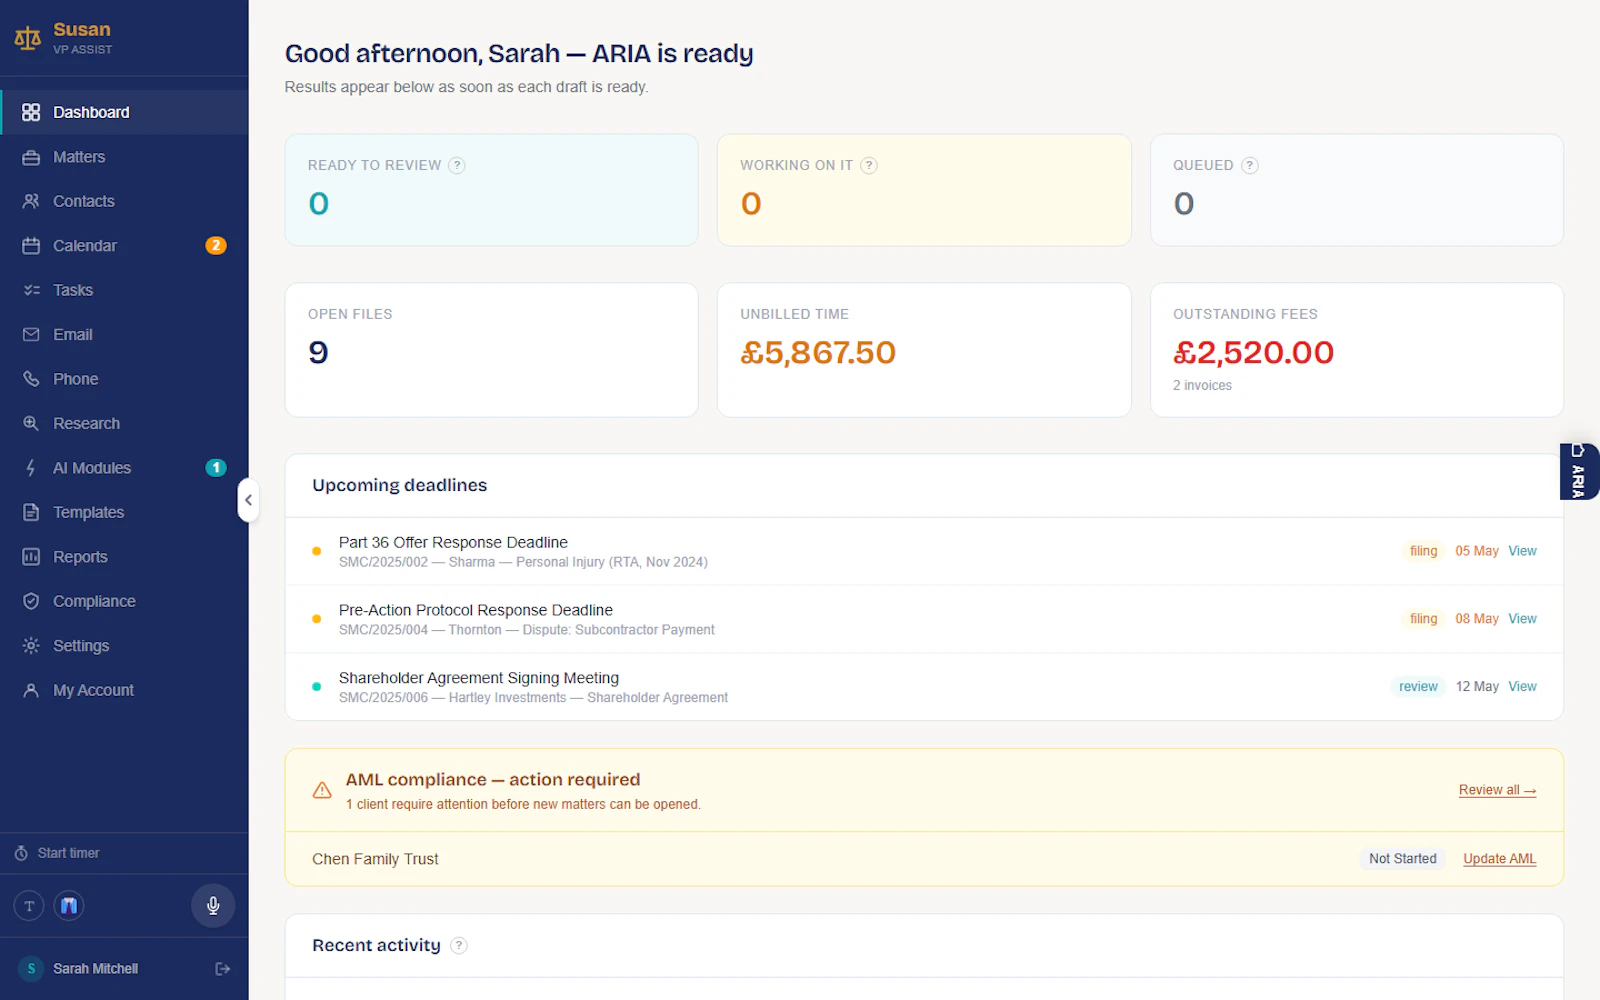Open Tasks in the sidebar

(124, 290)
